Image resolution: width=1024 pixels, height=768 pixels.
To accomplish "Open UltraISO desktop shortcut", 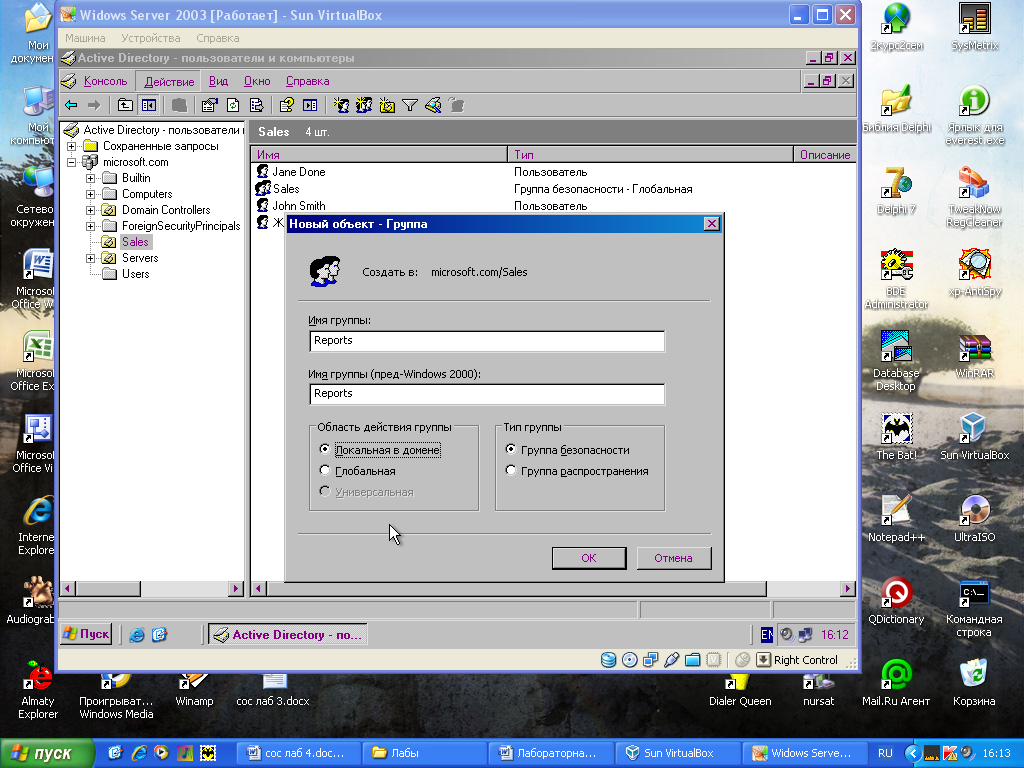I will [x=974, y=518].
